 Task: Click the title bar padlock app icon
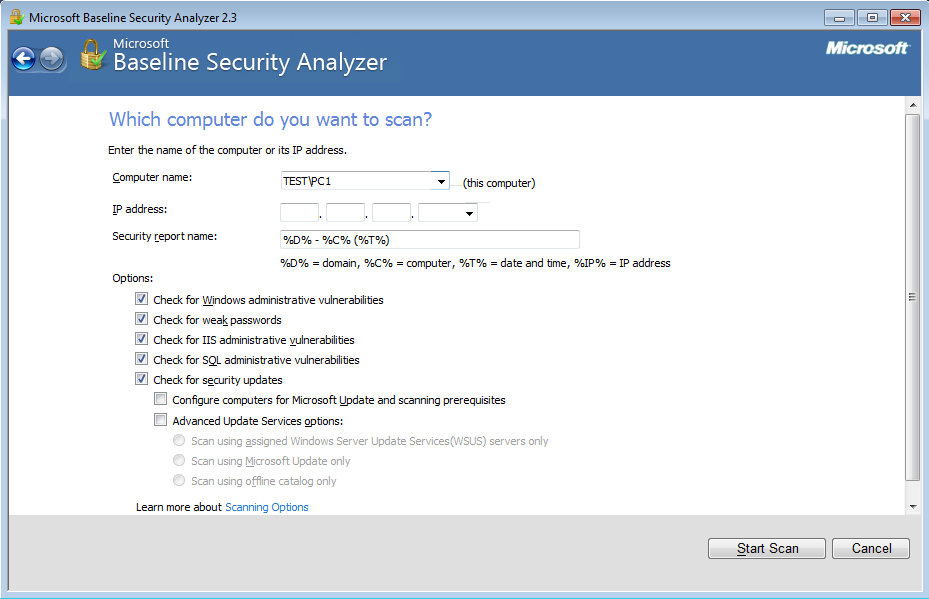pos(17,17)
